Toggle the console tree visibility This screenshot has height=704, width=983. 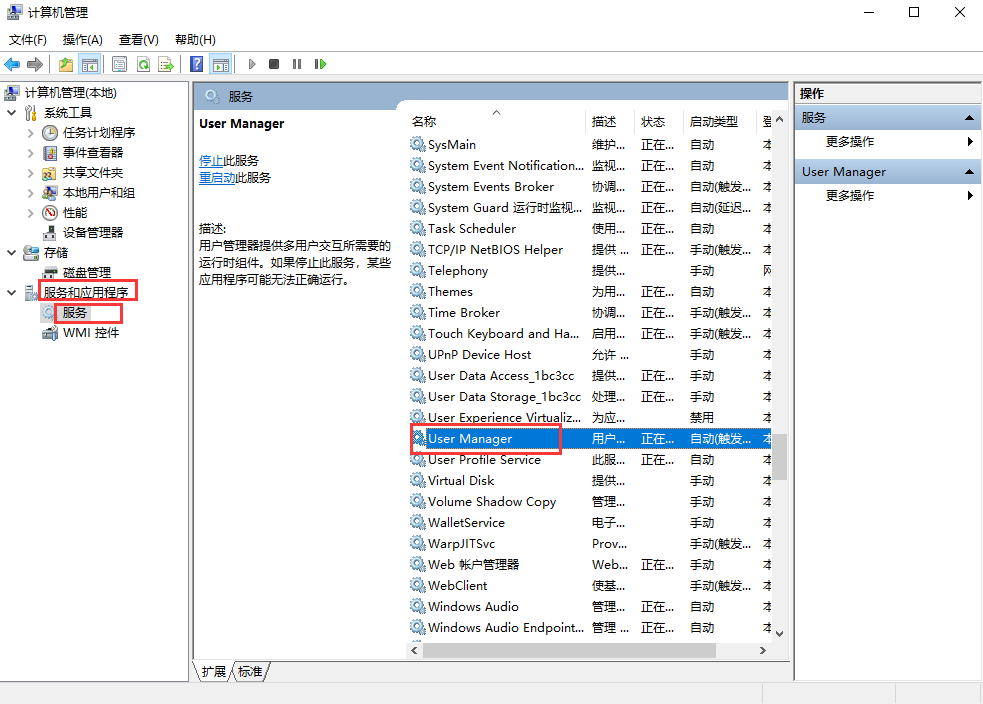[x=89, y=63]
